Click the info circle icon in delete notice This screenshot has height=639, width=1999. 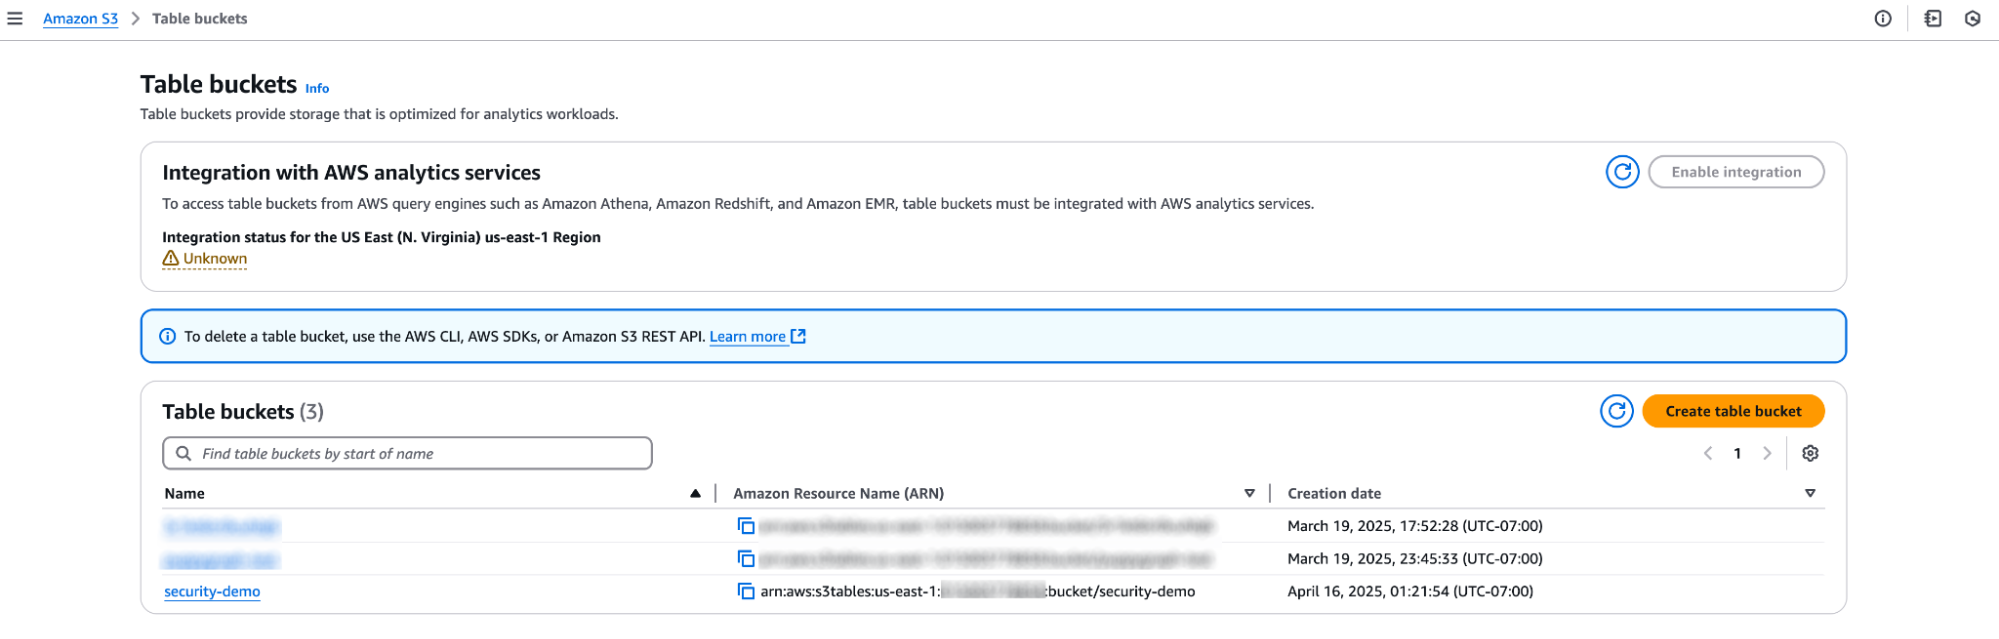coord(168,336)
